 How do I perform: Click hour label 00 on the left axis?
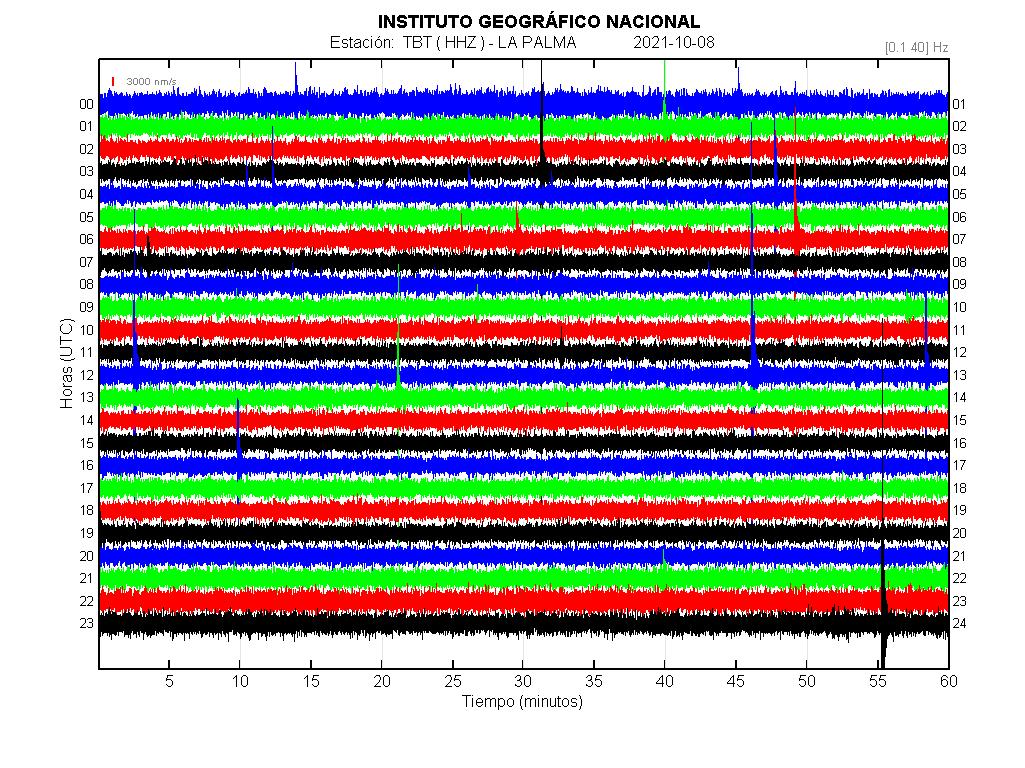tap(86, 104)
